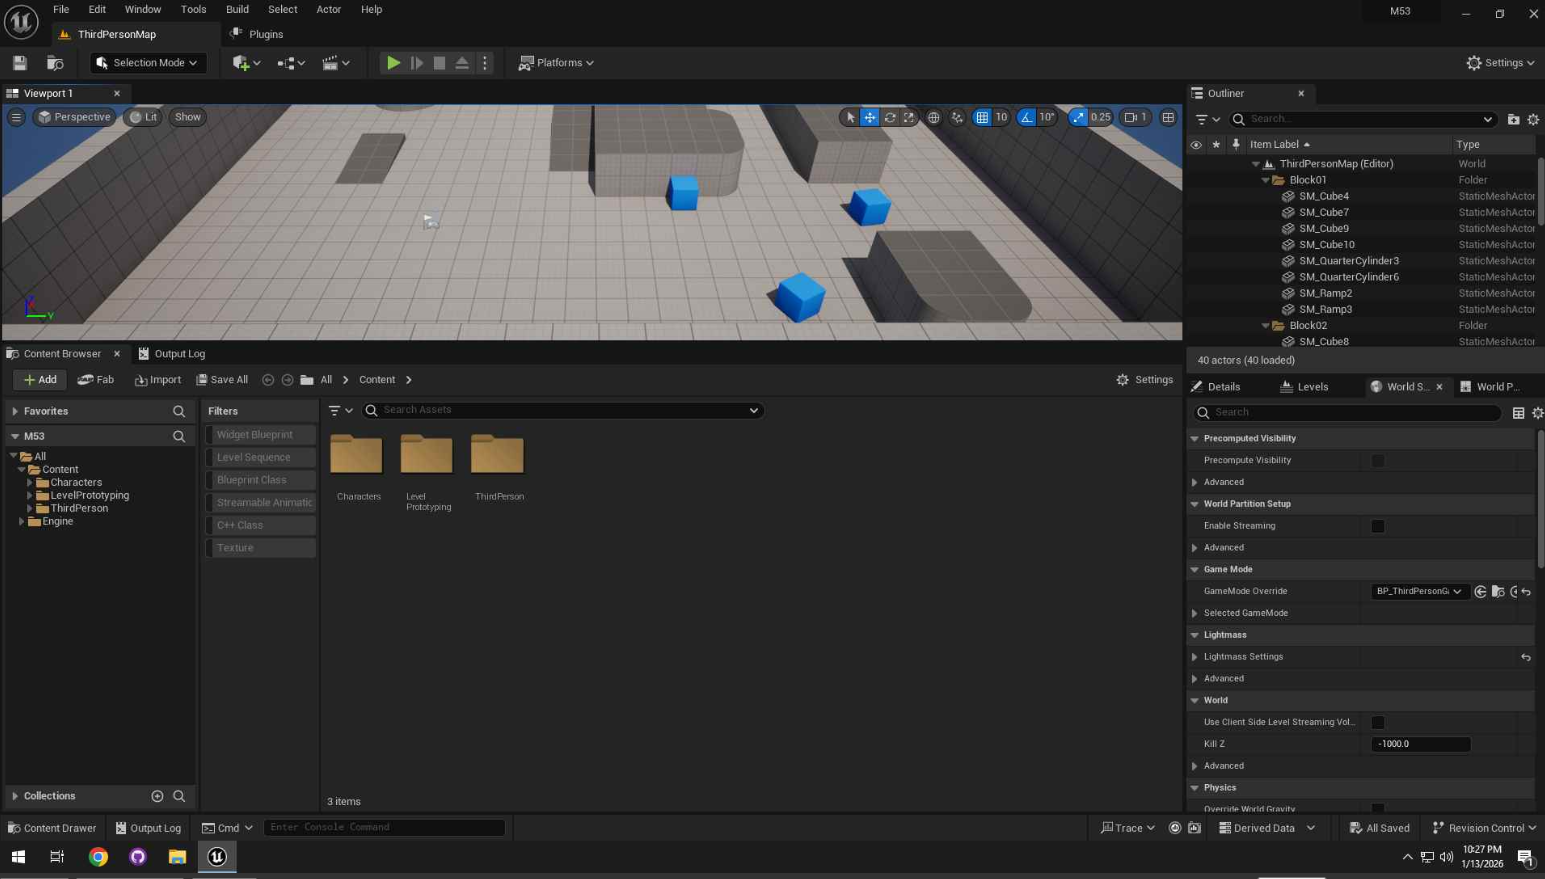Image resolution: width=1545 pixels, height=879 pixels.
Task: Click the Kill Z value field
Action: (1420, 744)
